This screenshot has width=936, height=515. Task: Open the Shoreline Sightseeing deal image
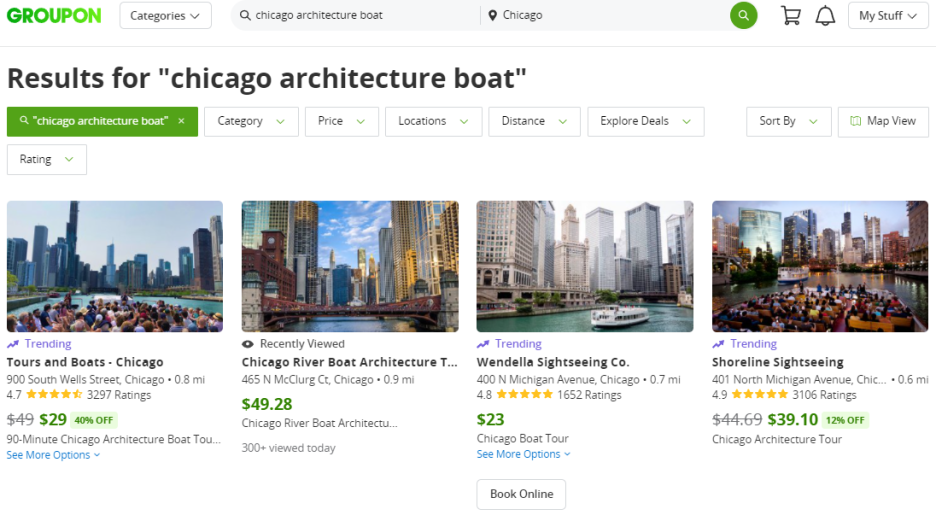820,266
